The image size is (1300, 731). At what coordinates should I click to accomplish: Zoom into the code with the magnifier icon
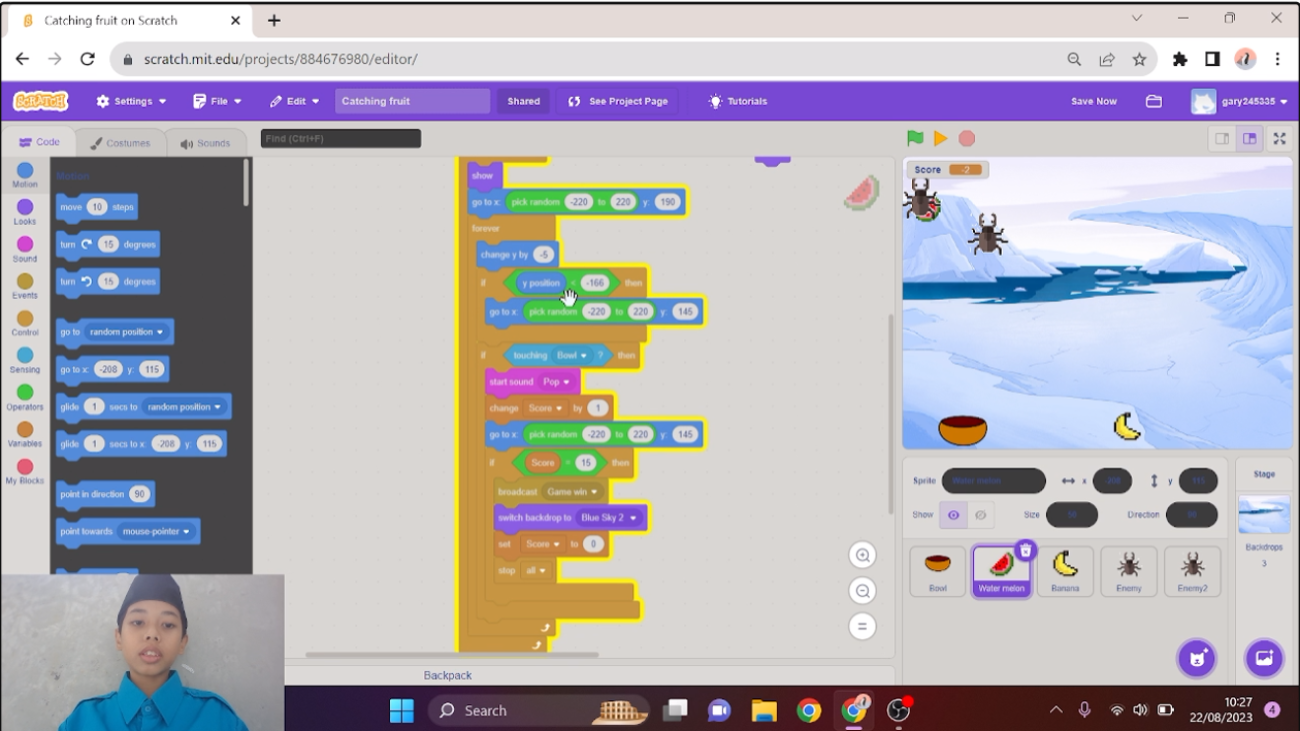[862, 554]
